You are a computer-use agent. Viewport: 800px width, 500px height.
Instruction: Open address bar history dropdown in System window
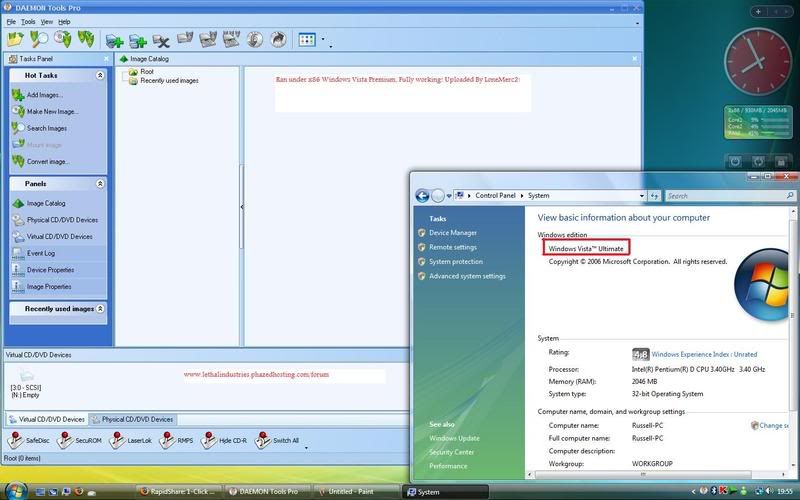point(642,196)
